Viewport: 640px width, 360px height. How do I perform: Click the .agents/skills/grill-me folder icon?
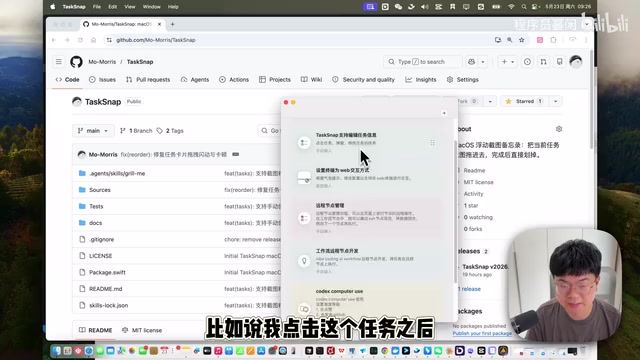tap(82, 173)
